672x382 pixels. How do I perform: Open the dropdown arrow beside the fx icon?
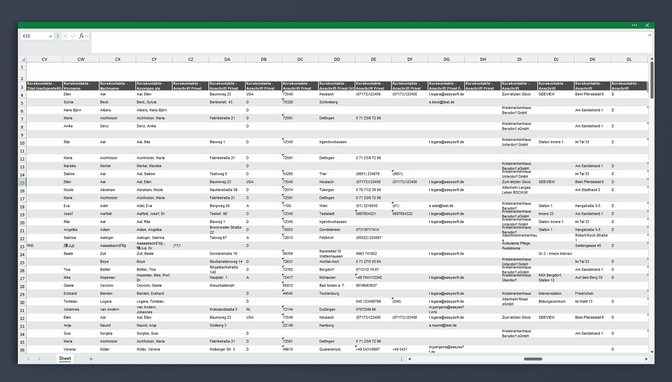(x=87, y=36)
